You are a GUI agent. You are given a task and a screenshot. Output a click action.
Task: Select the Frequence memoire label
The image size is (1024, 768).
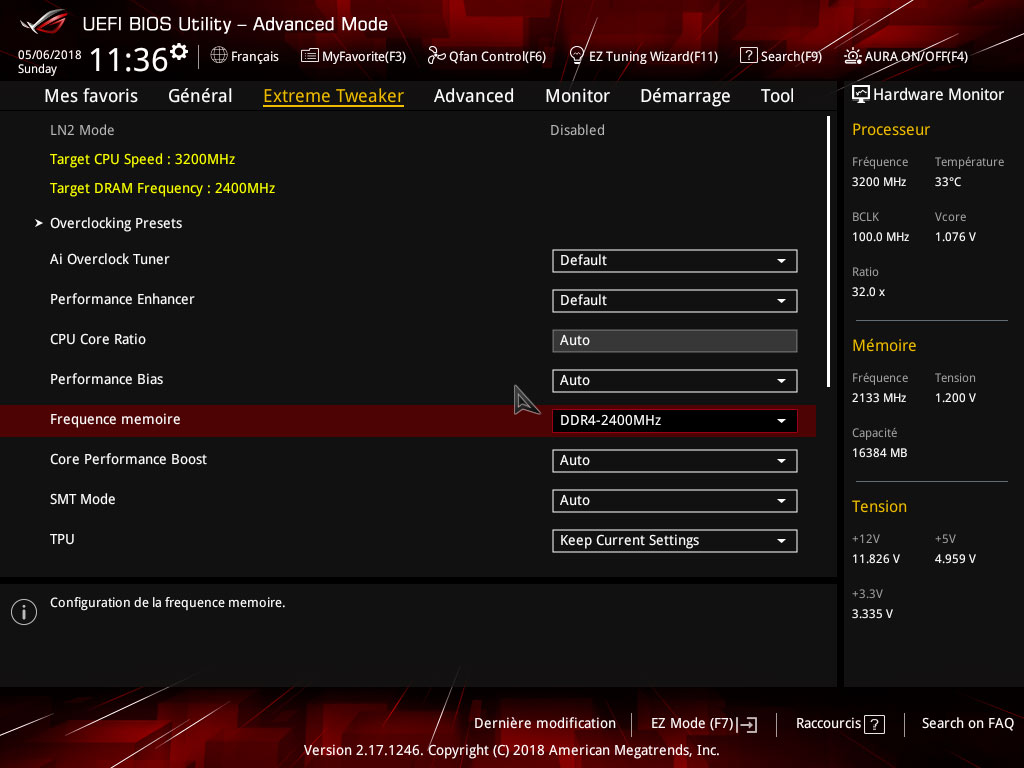click(x=115, y=419)
